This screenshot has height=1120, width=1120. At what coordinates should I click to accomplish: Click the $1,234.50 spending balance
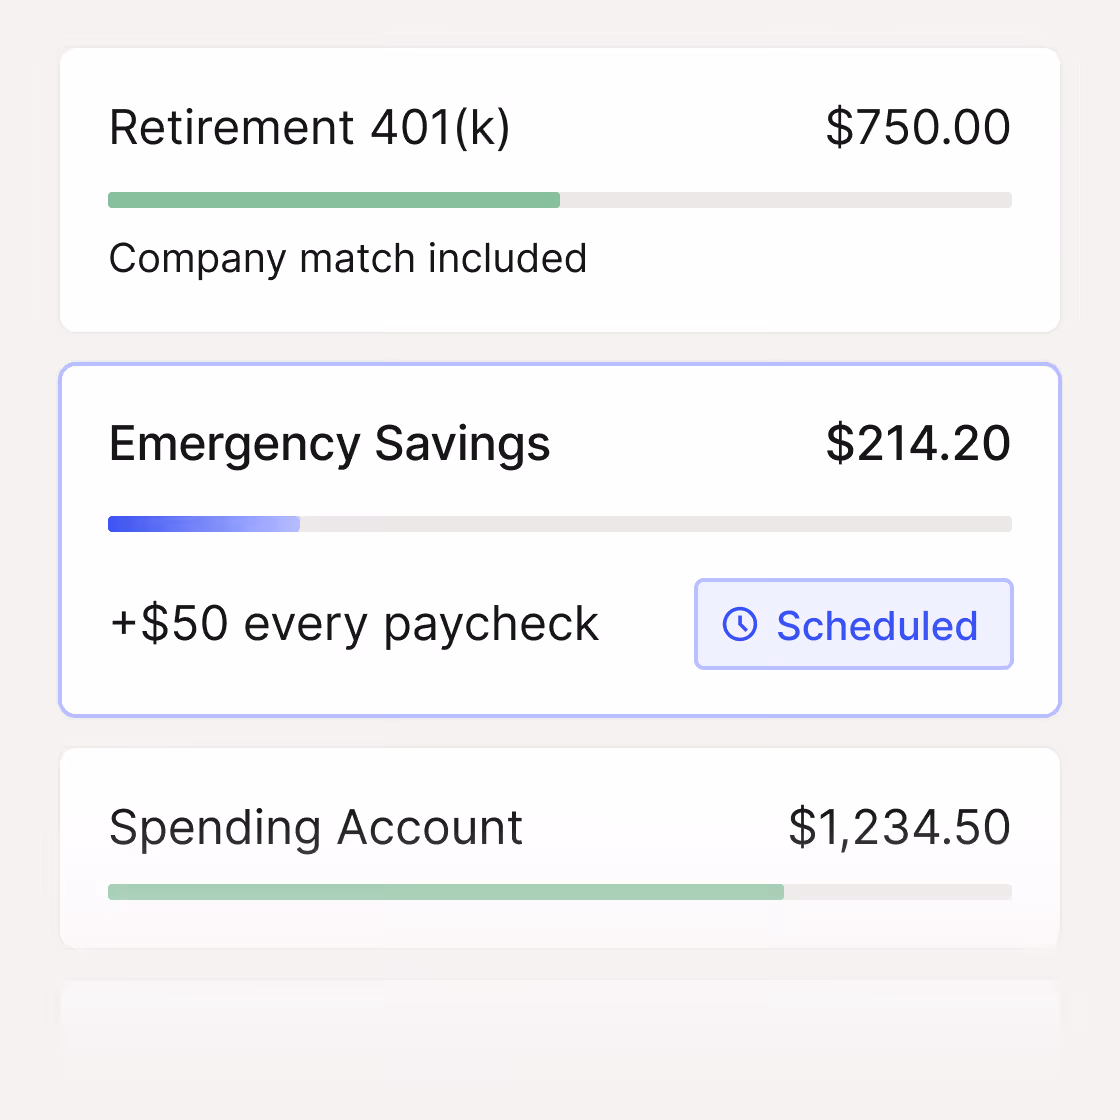point(900,827)
